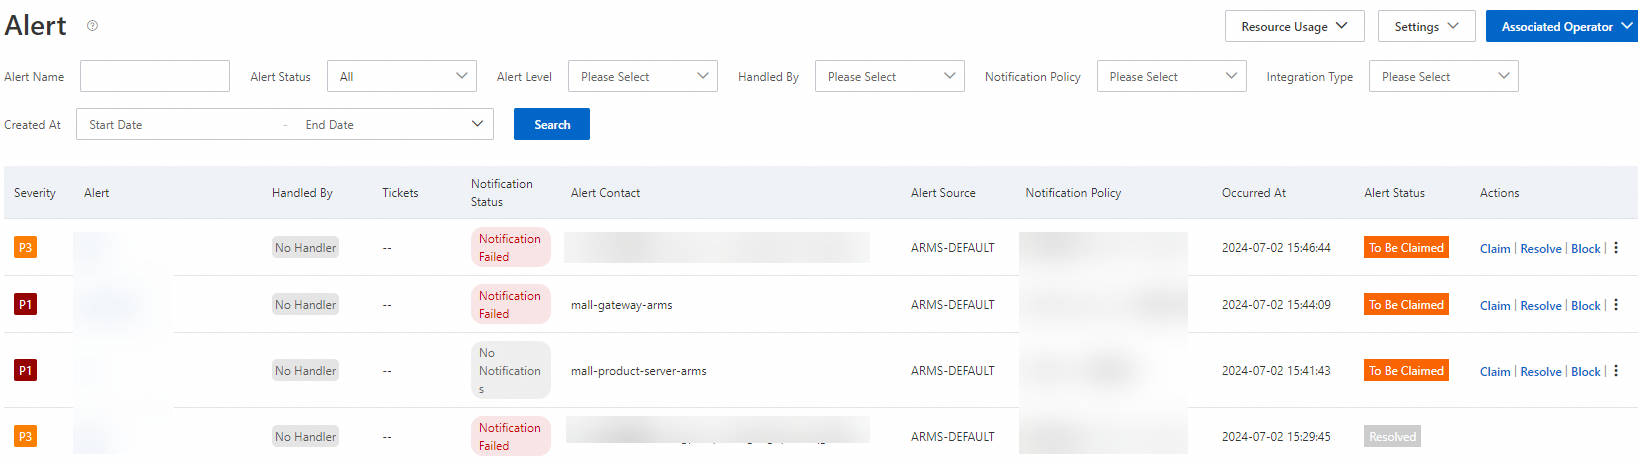Focus the Alert Name input field
This screenshot has width=1638, height=464.
[155, 77]
